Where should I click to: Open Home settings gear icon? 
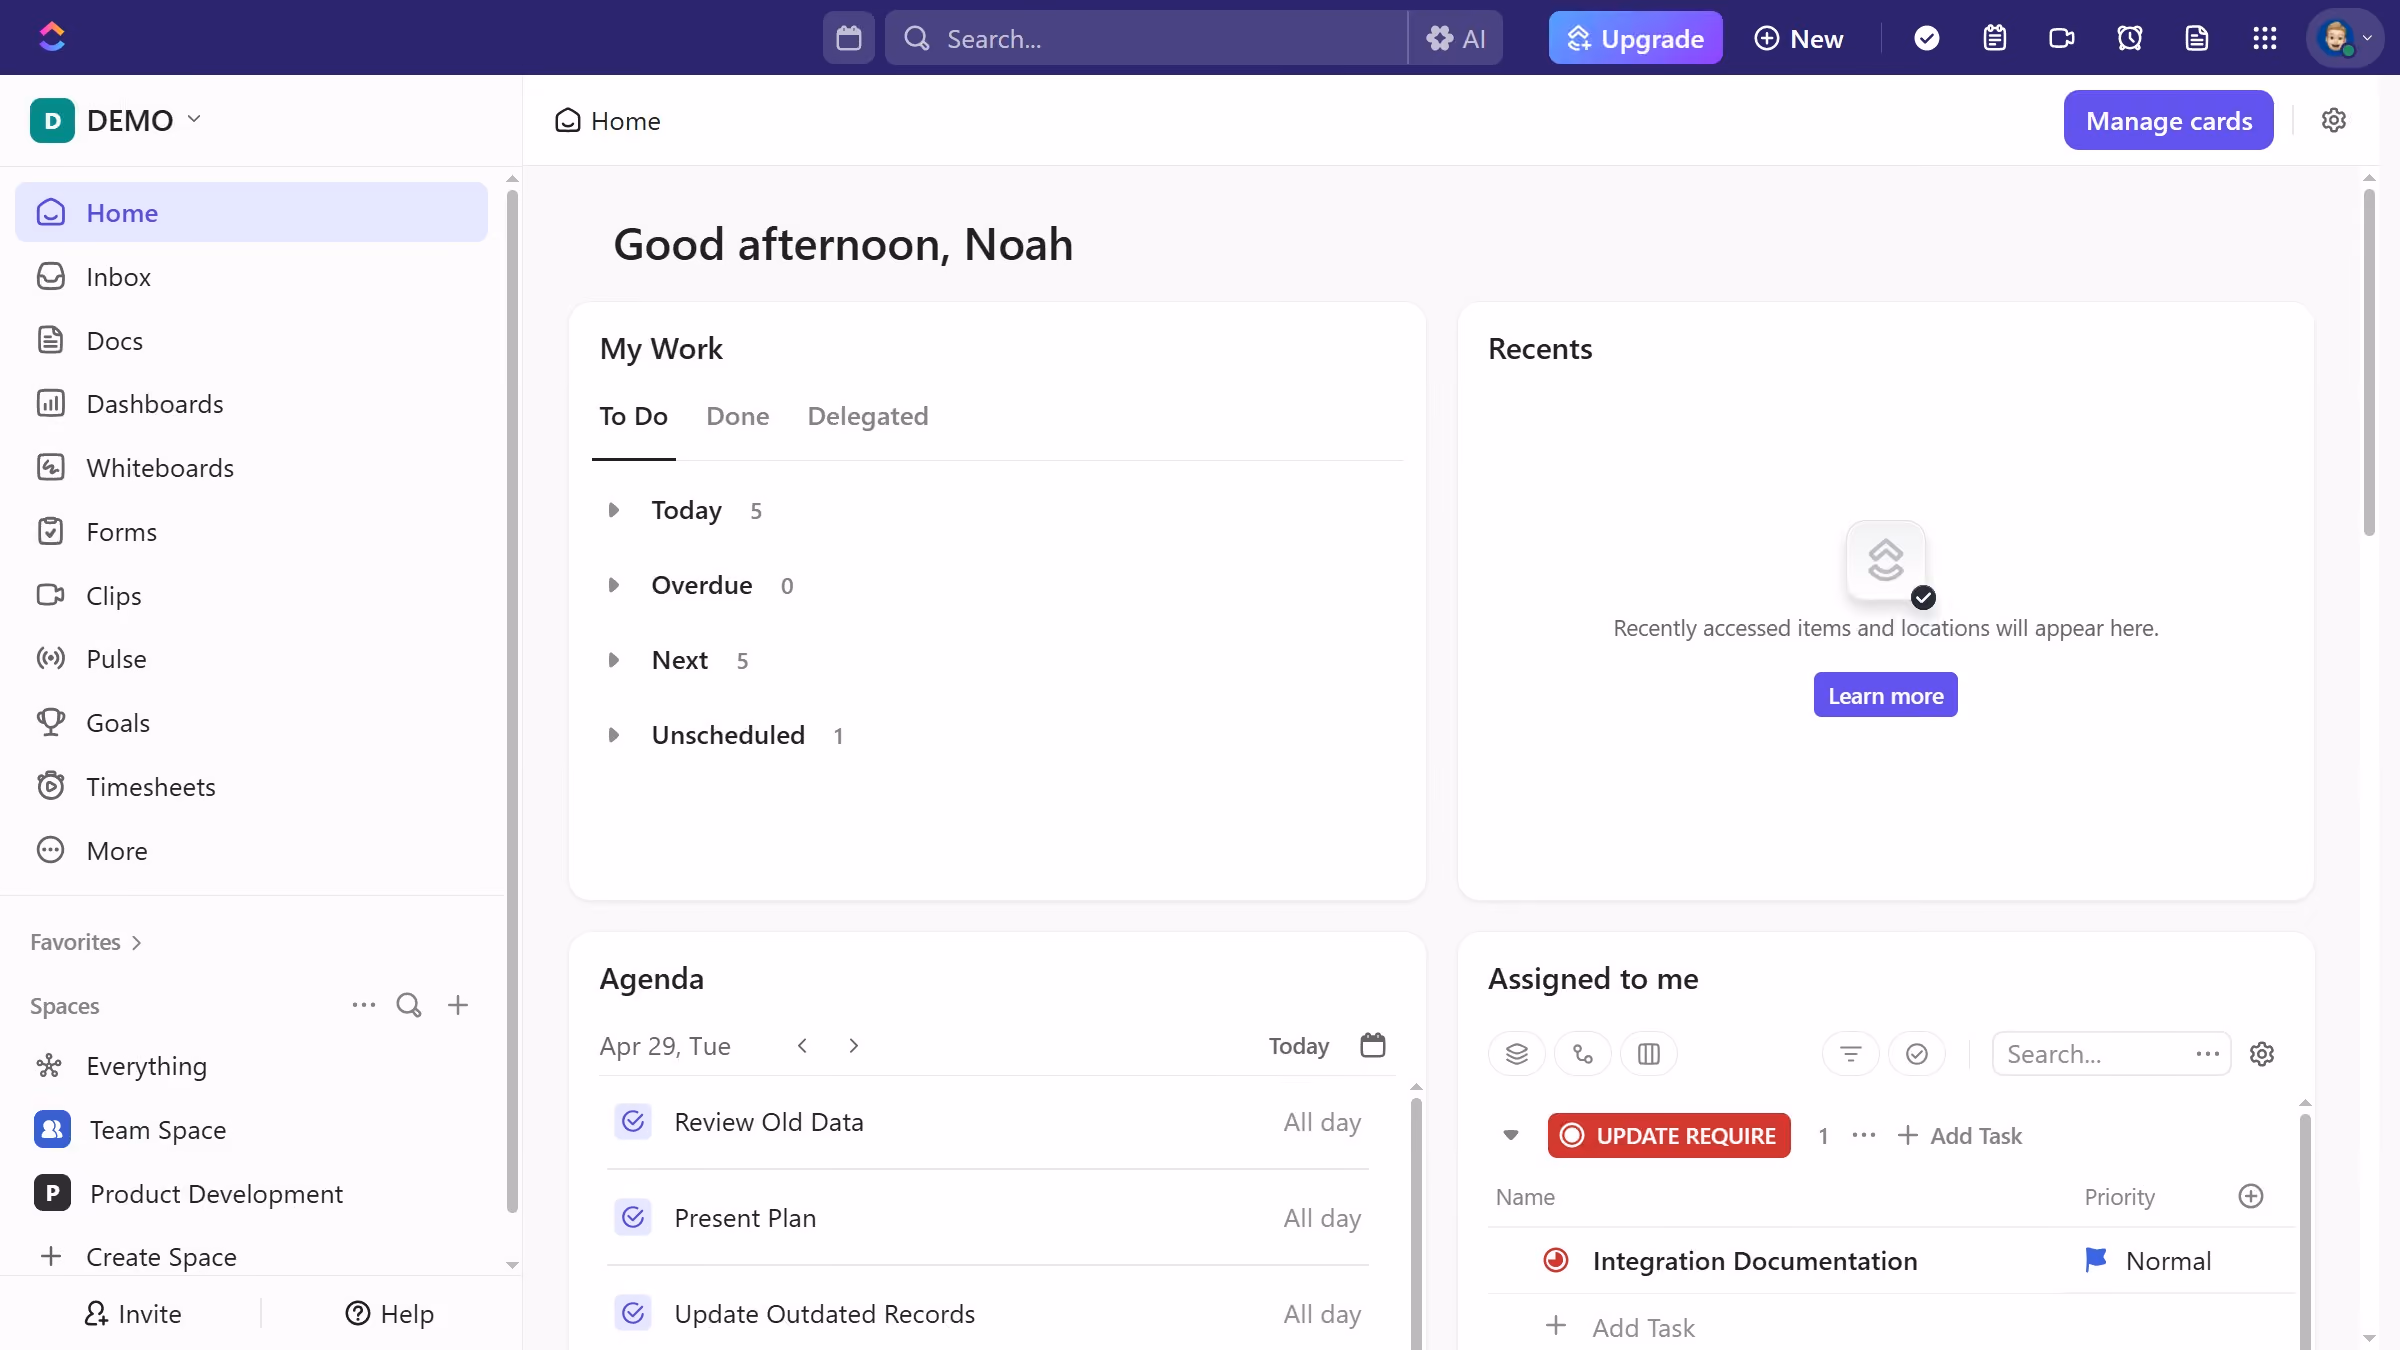[2334, 120]
